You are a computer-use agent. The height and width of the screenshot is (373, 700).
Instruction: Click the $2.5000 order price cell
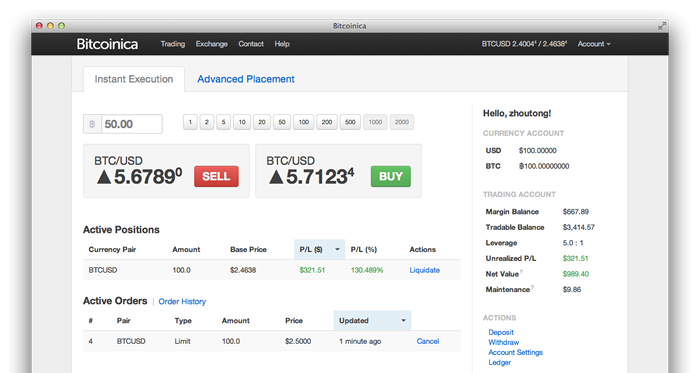pyautogui.click(x=298, y=341)
